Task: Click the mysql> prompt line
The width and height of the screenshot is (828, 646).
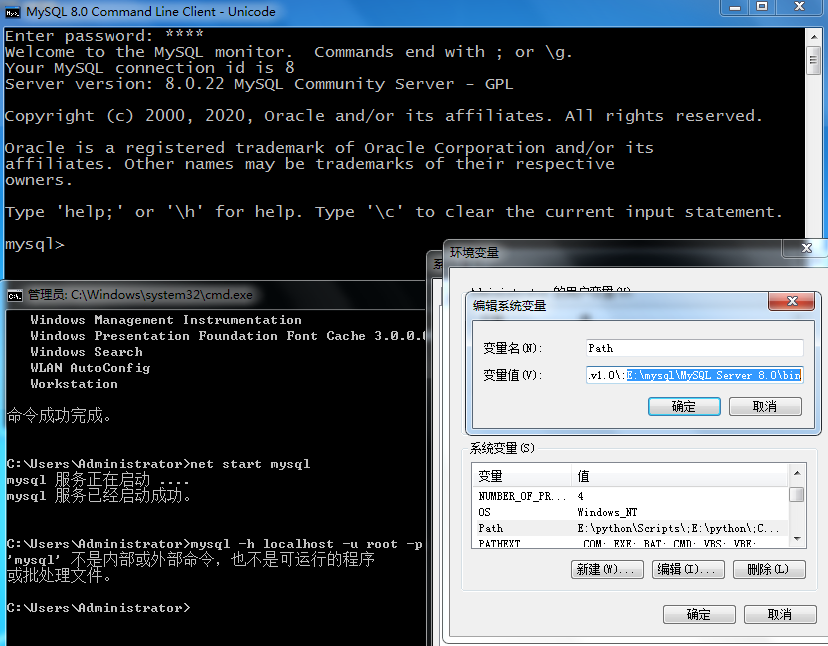Action: pyautogui.click(x=35, y=244)
